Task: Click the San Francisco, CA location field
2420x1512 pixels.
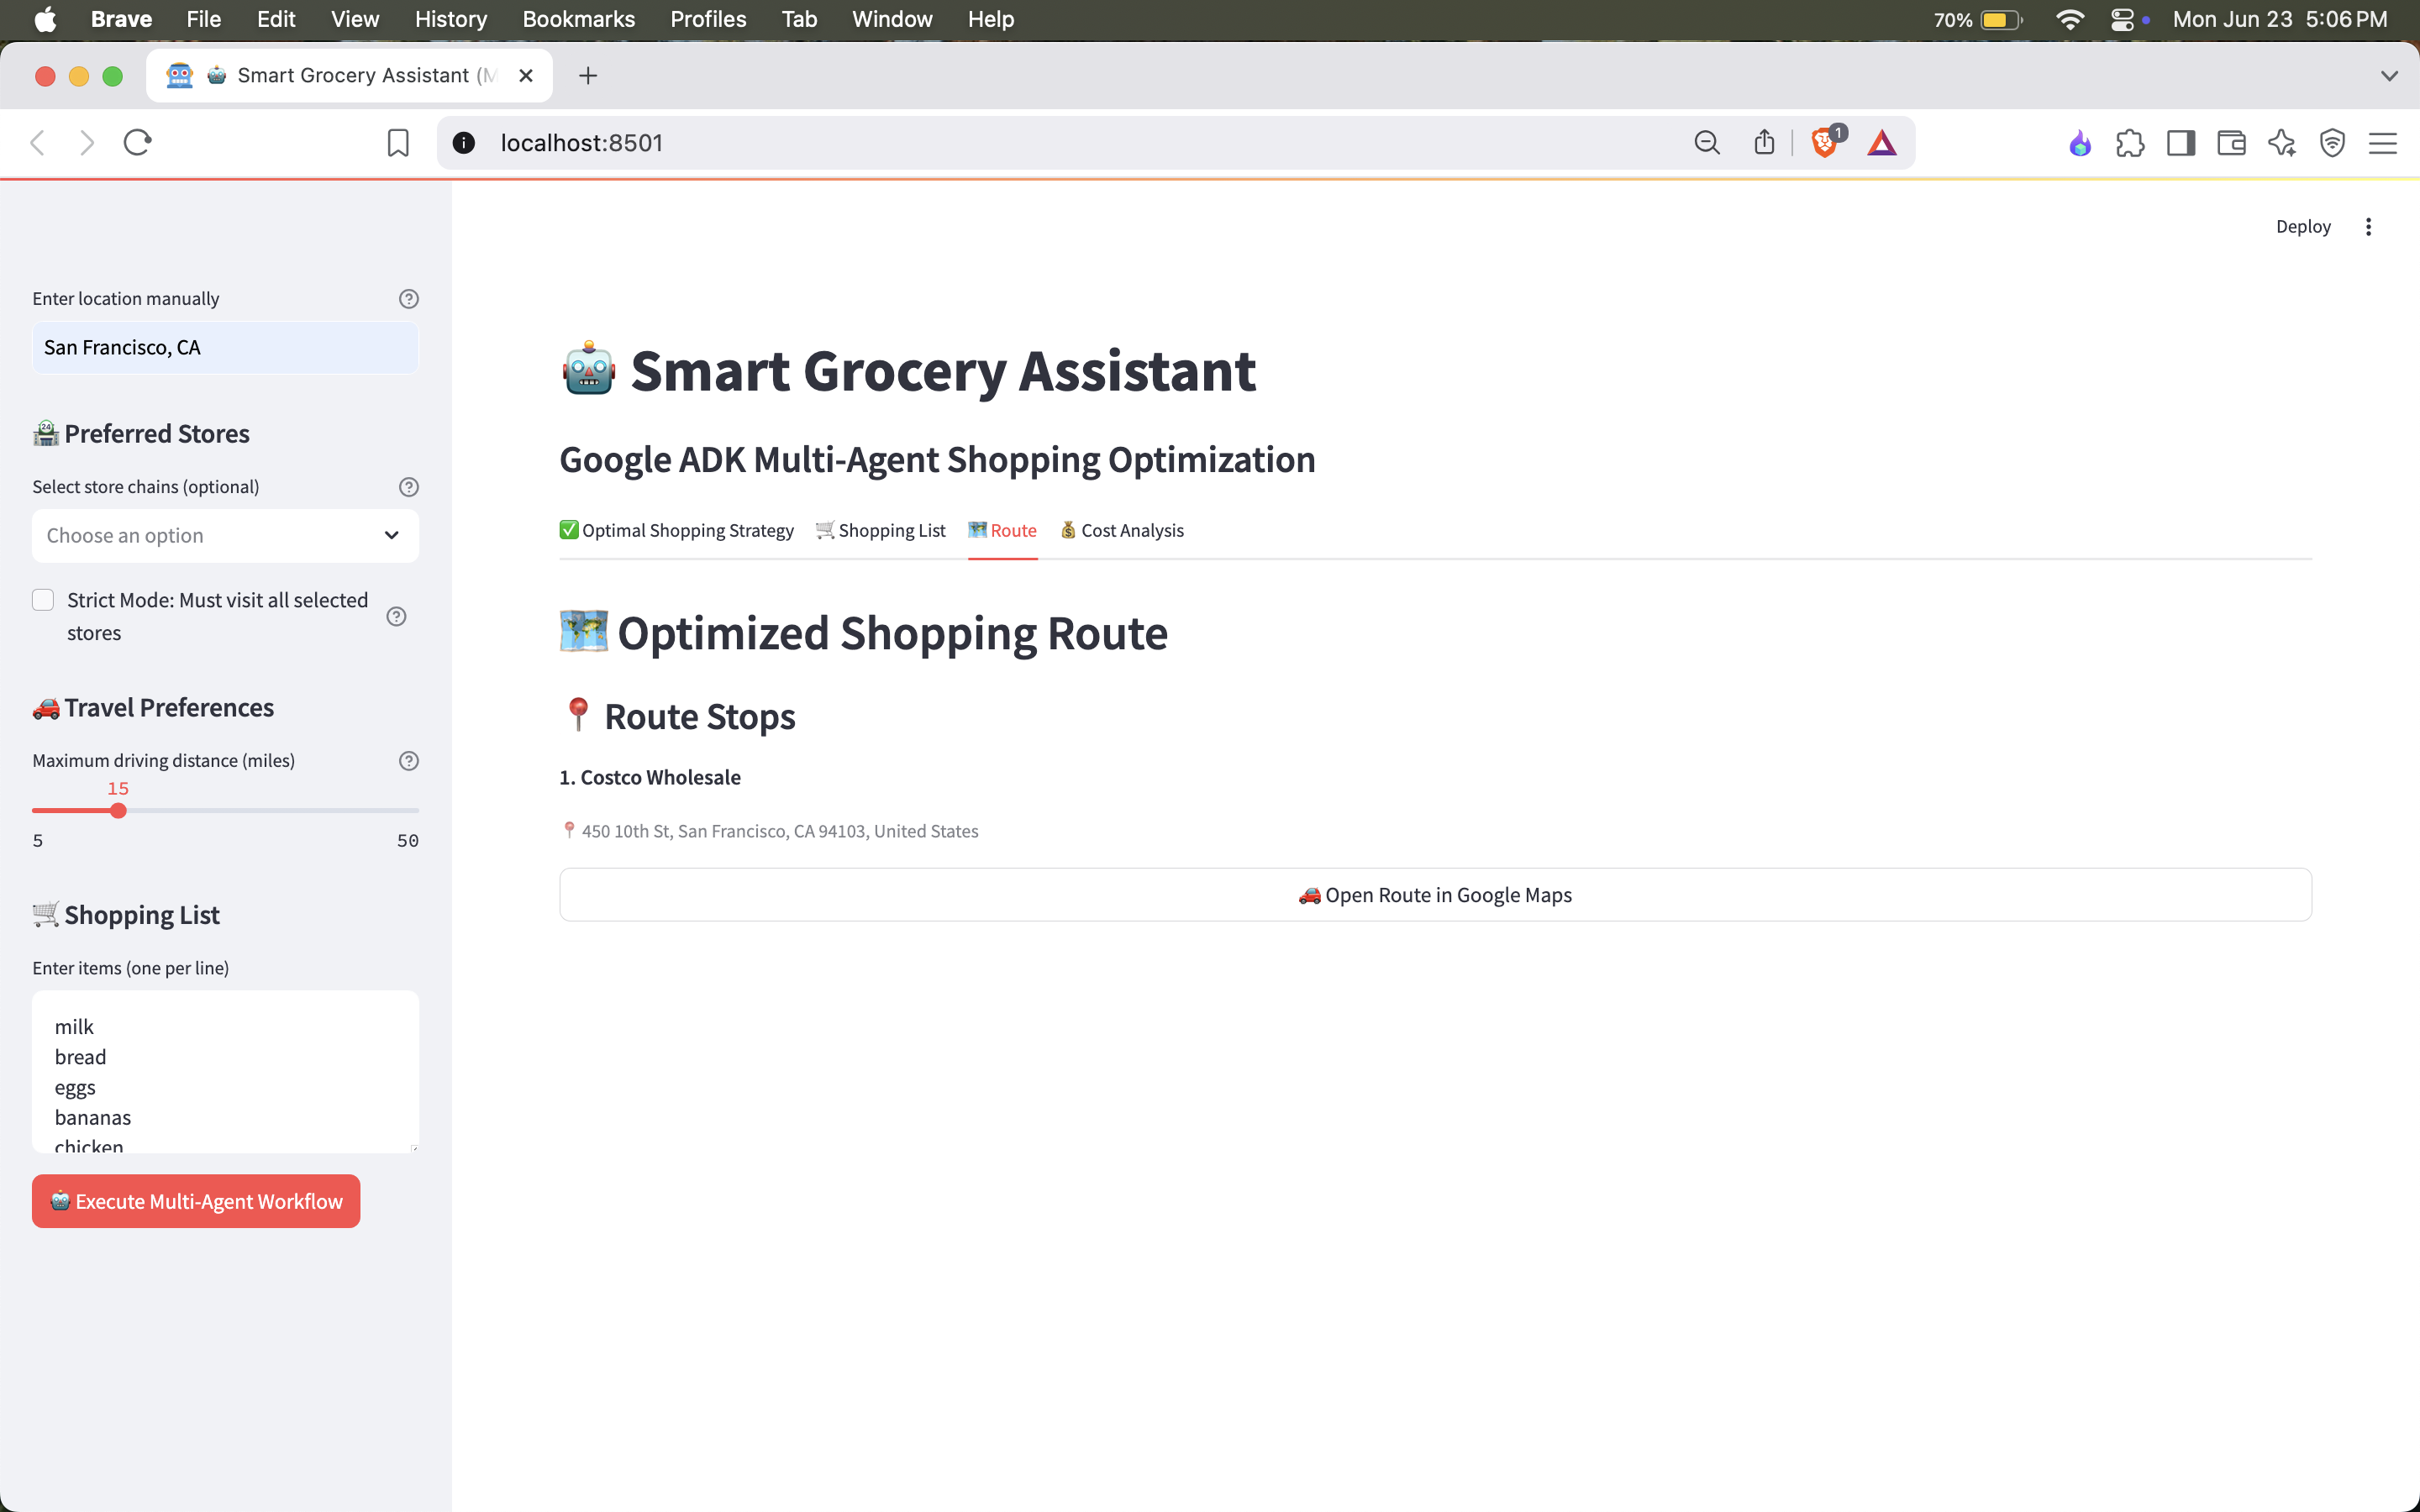Action: pos(225,348)
